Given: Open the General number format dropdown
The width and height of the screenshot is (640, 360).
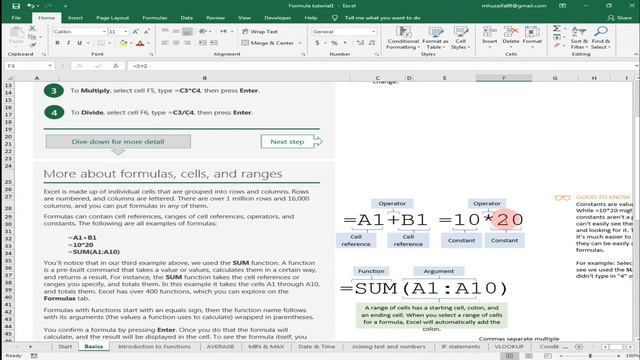Looking at the screenshot, I should coord(373,31).
